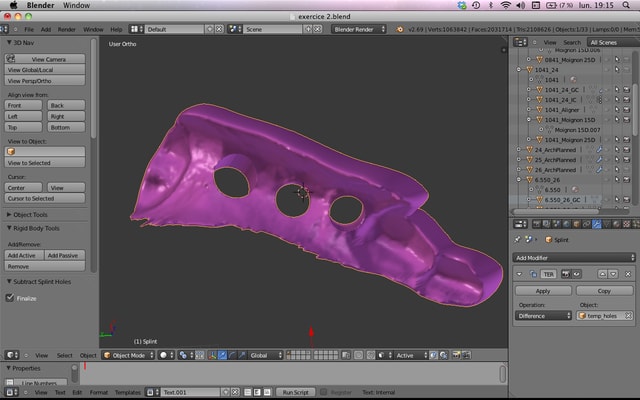Click the View Camera button
This screenshot has height=400, width=640.
click(x=48, y=59)
